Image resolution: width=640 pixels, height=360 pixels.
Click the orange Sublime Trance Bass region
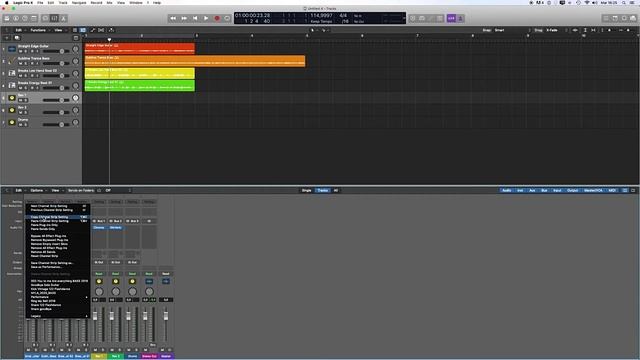(x=195, y=61)
